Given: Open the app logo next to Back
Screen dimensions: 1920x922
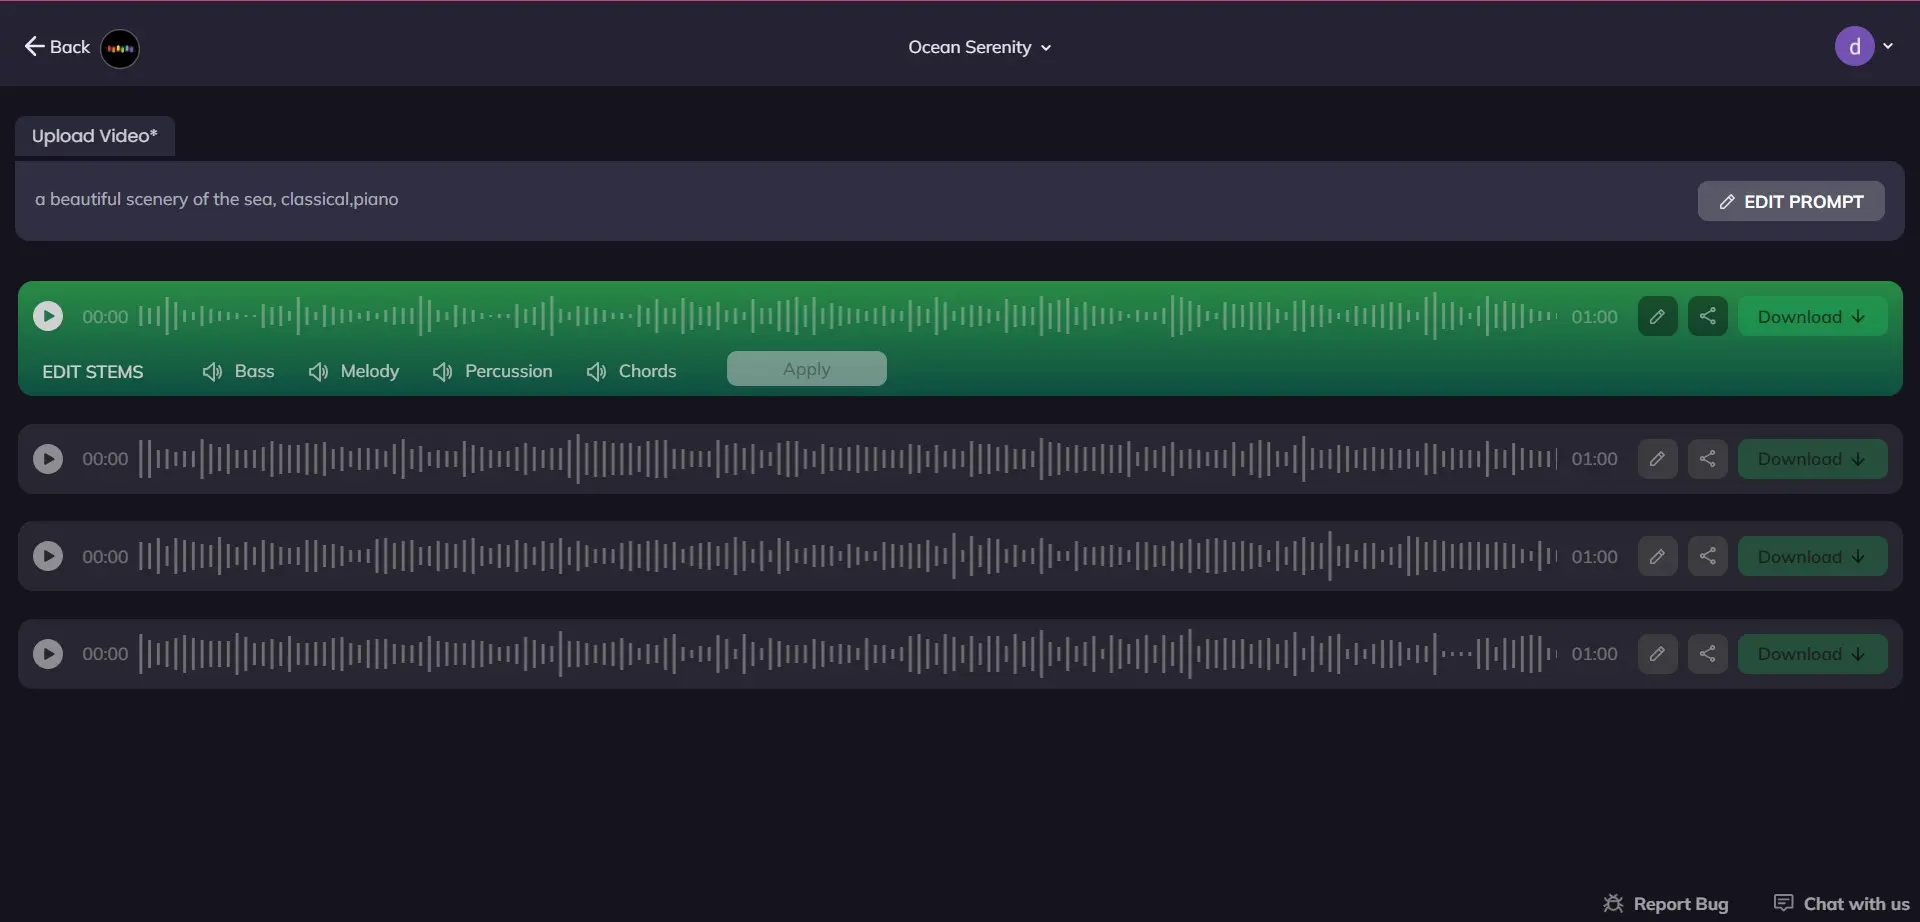Looking at the screenshot, I should coord(120,48).
